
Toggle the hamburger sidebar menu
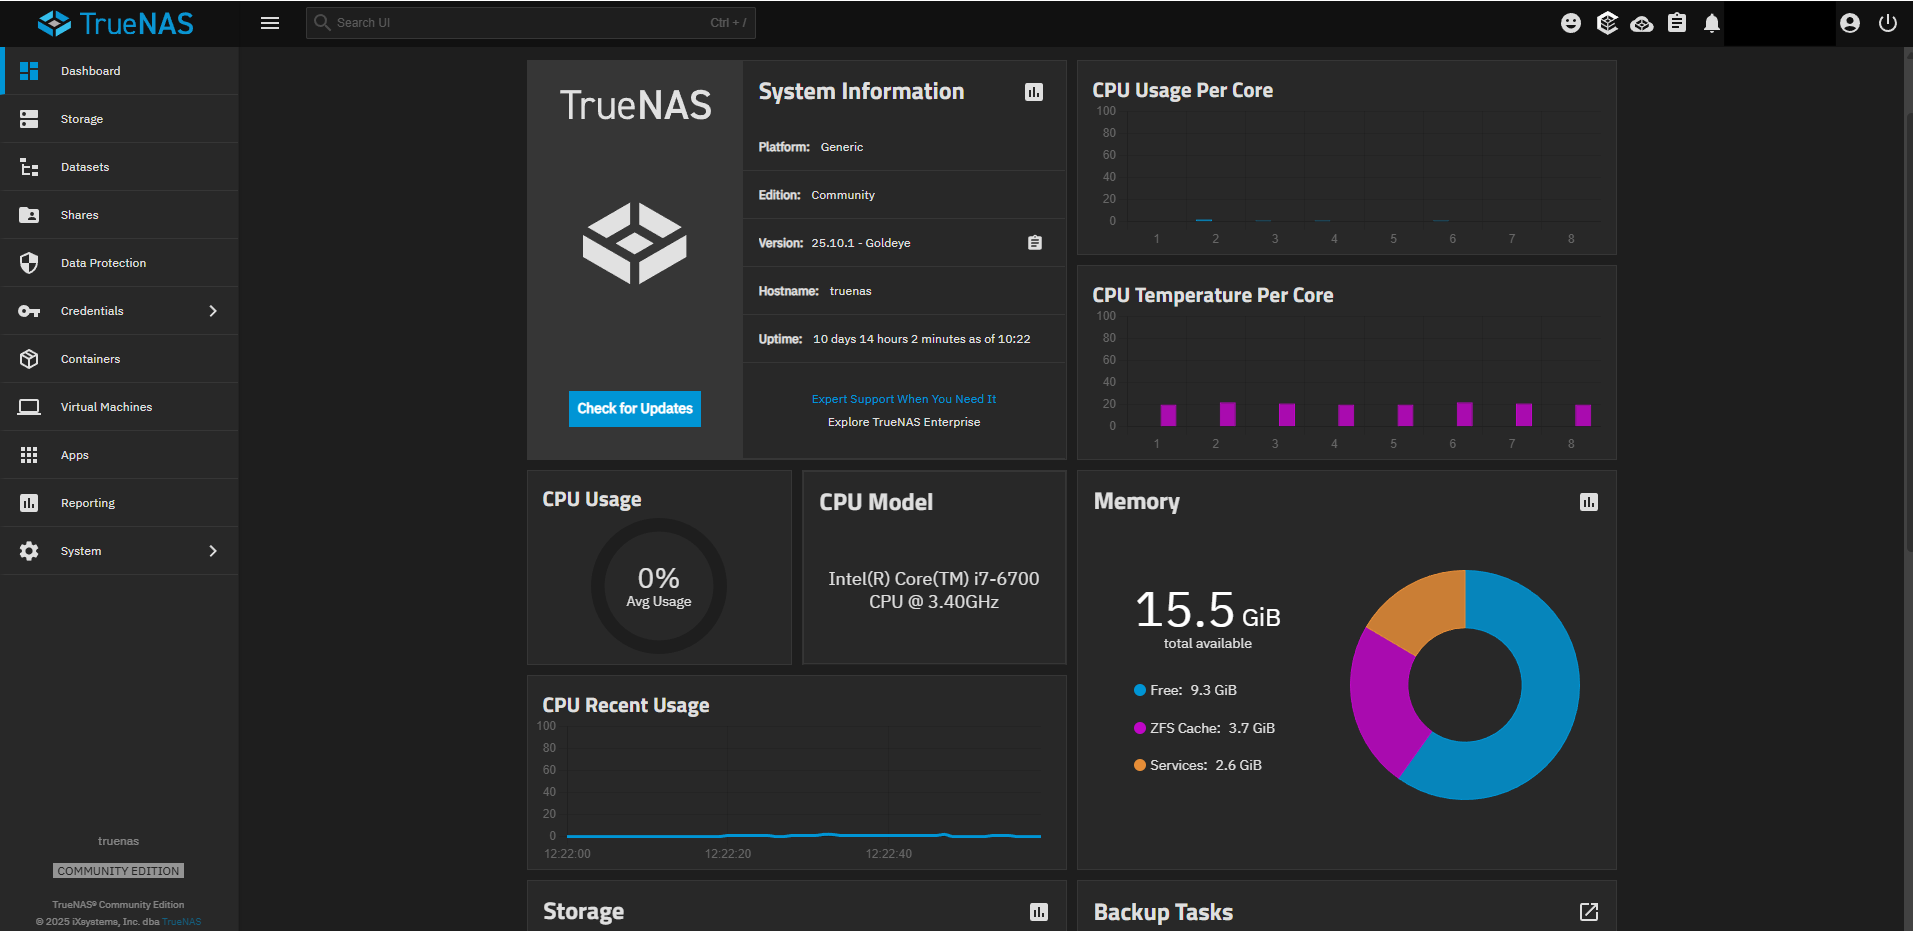pyautogui.click(x=270, y=23)
